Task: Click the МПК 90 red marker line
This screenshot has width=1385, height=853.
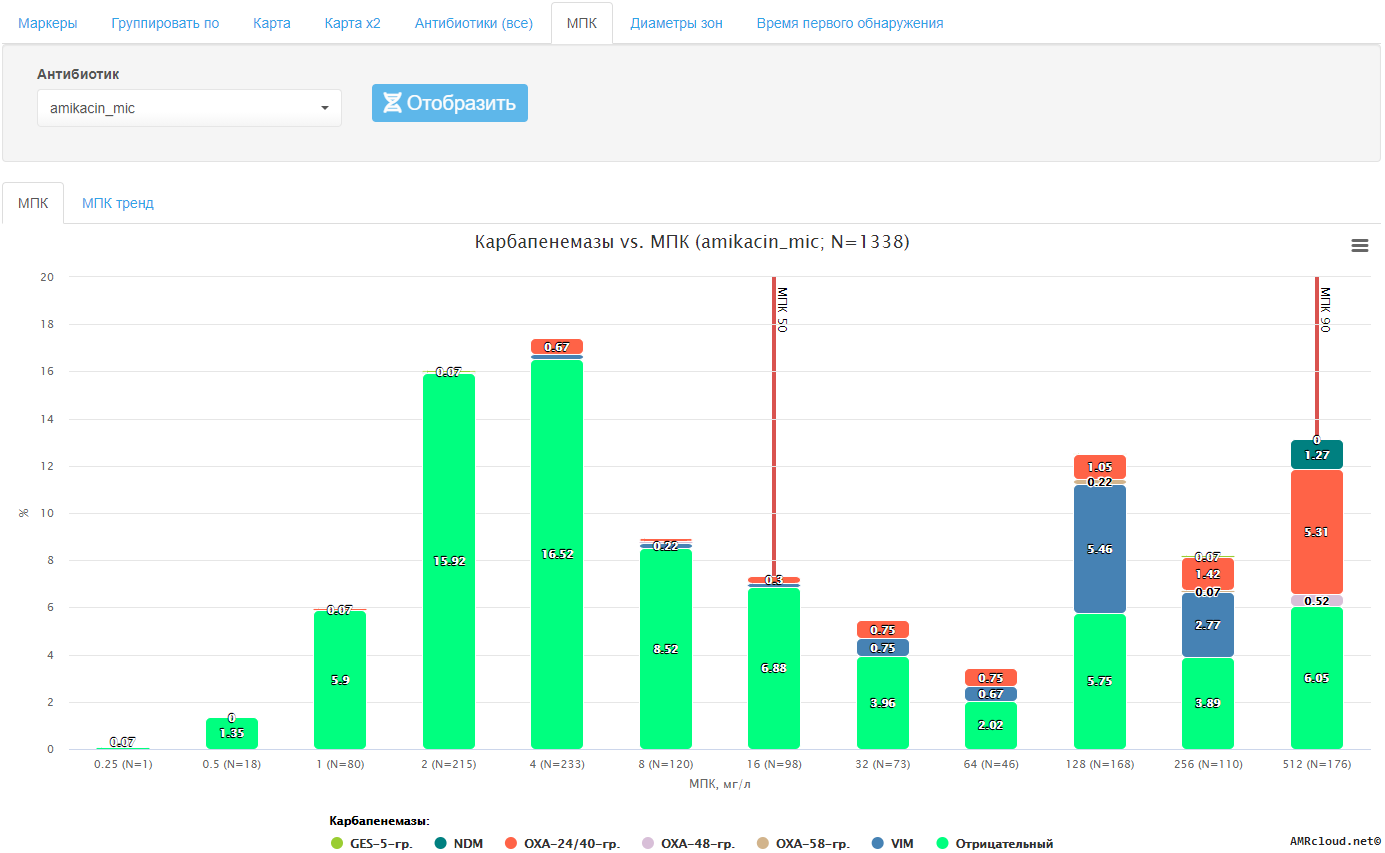Action: (1317, 357)
